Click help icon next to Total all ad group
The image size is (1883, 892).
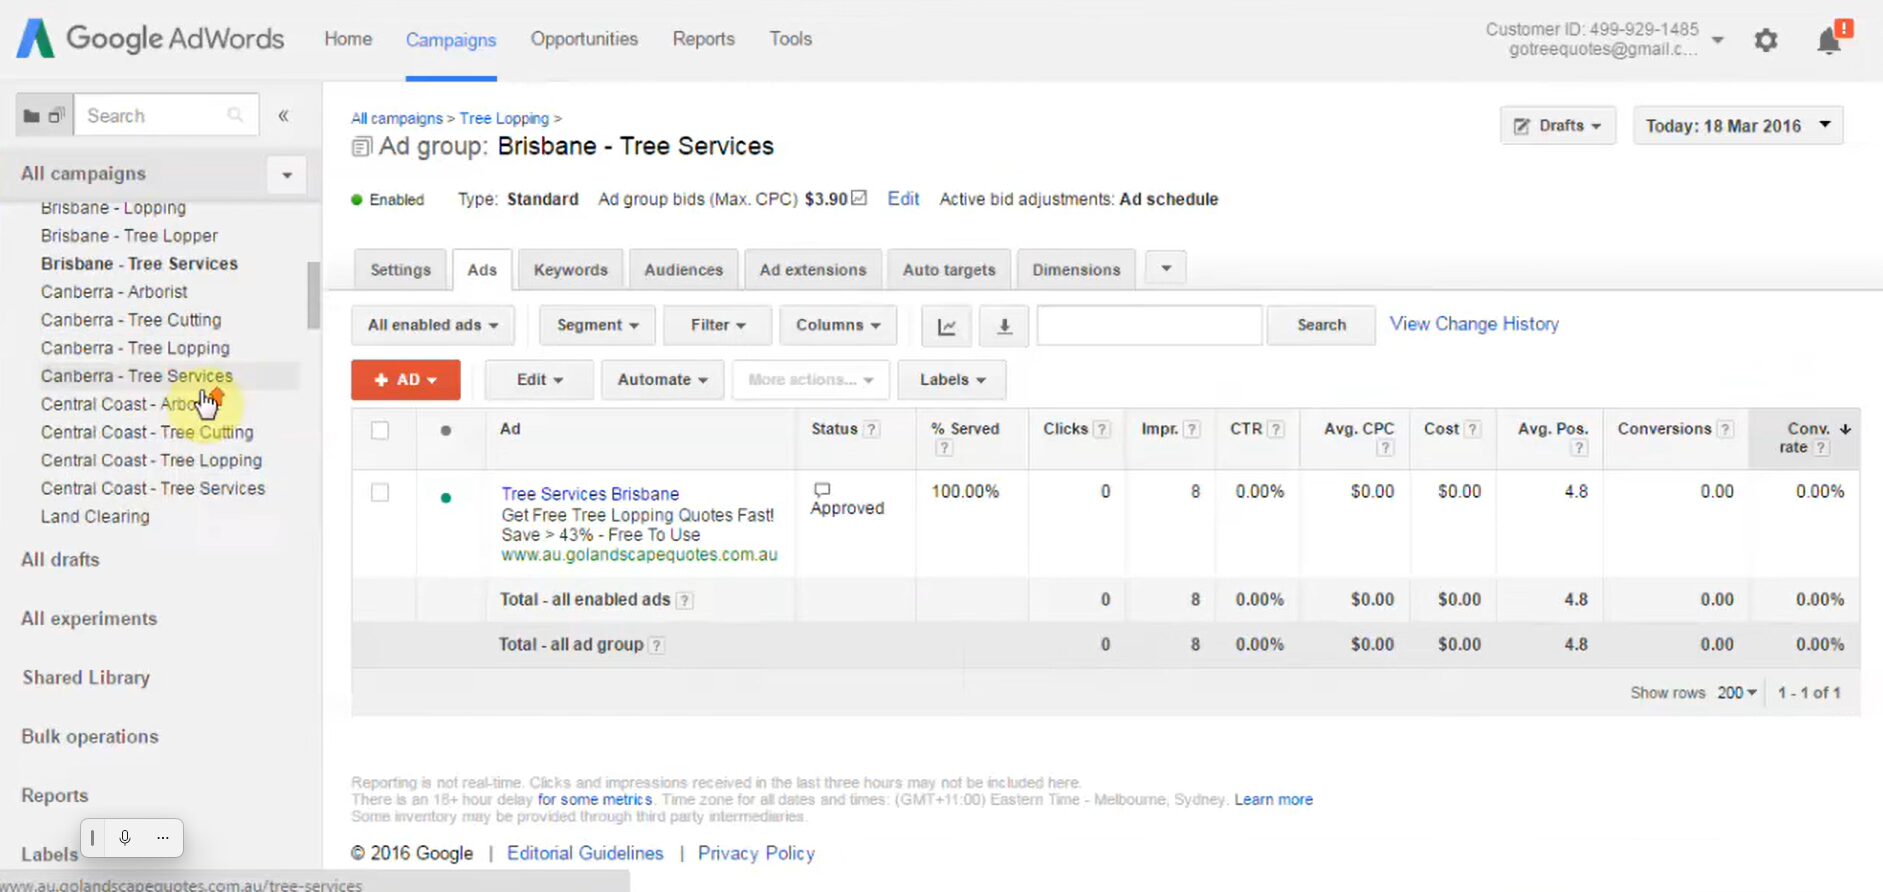coord(657,646)
